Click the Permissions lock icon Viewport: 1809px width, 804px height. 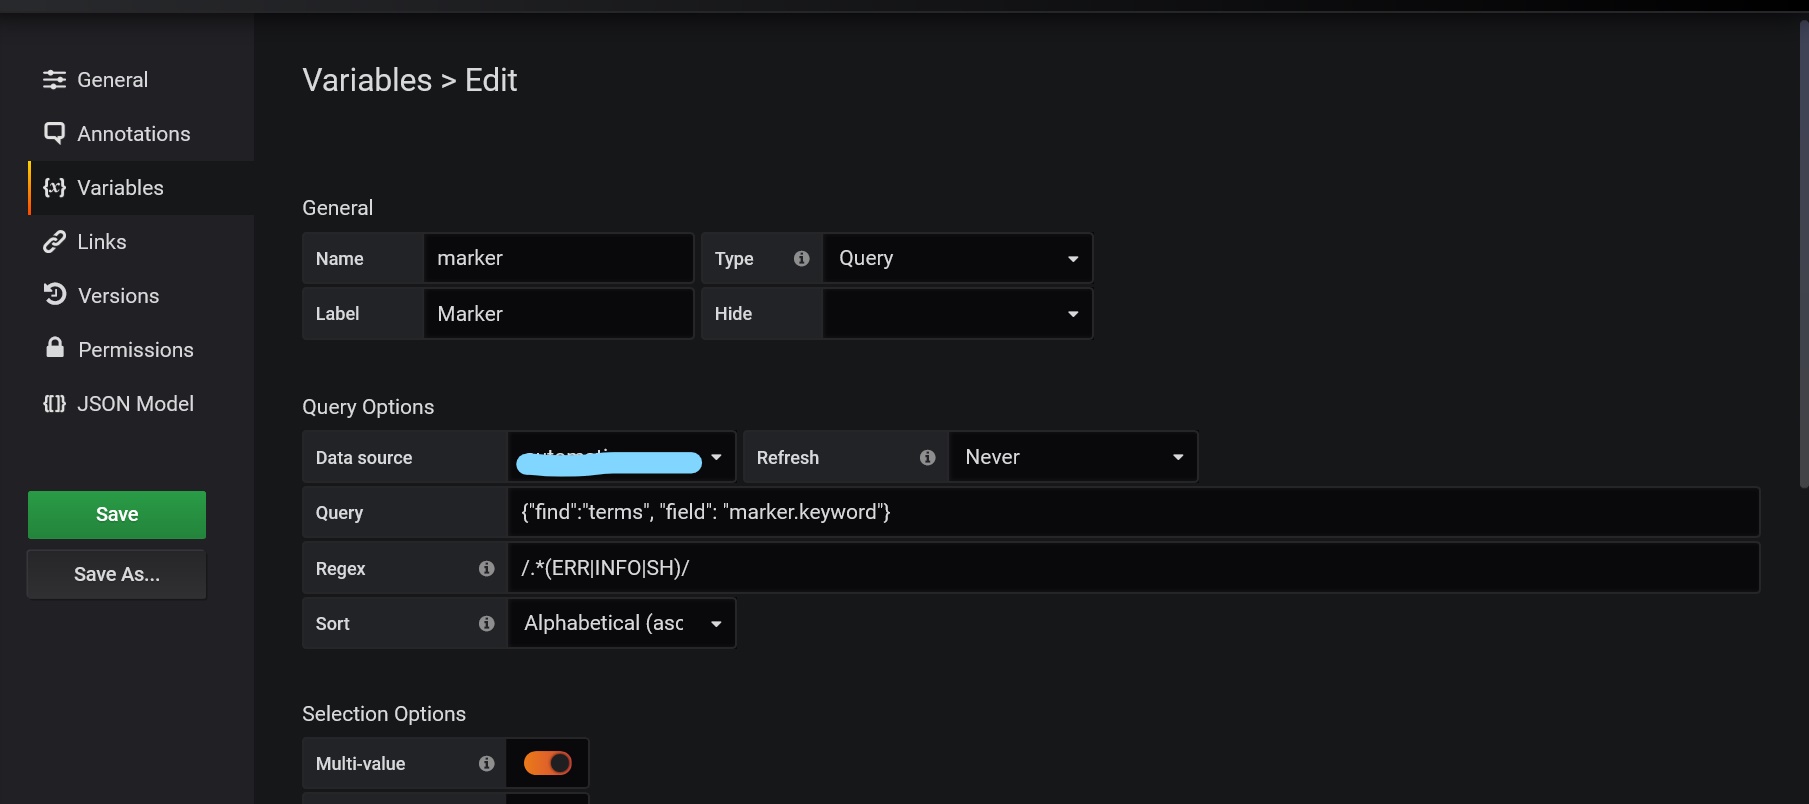55,347
